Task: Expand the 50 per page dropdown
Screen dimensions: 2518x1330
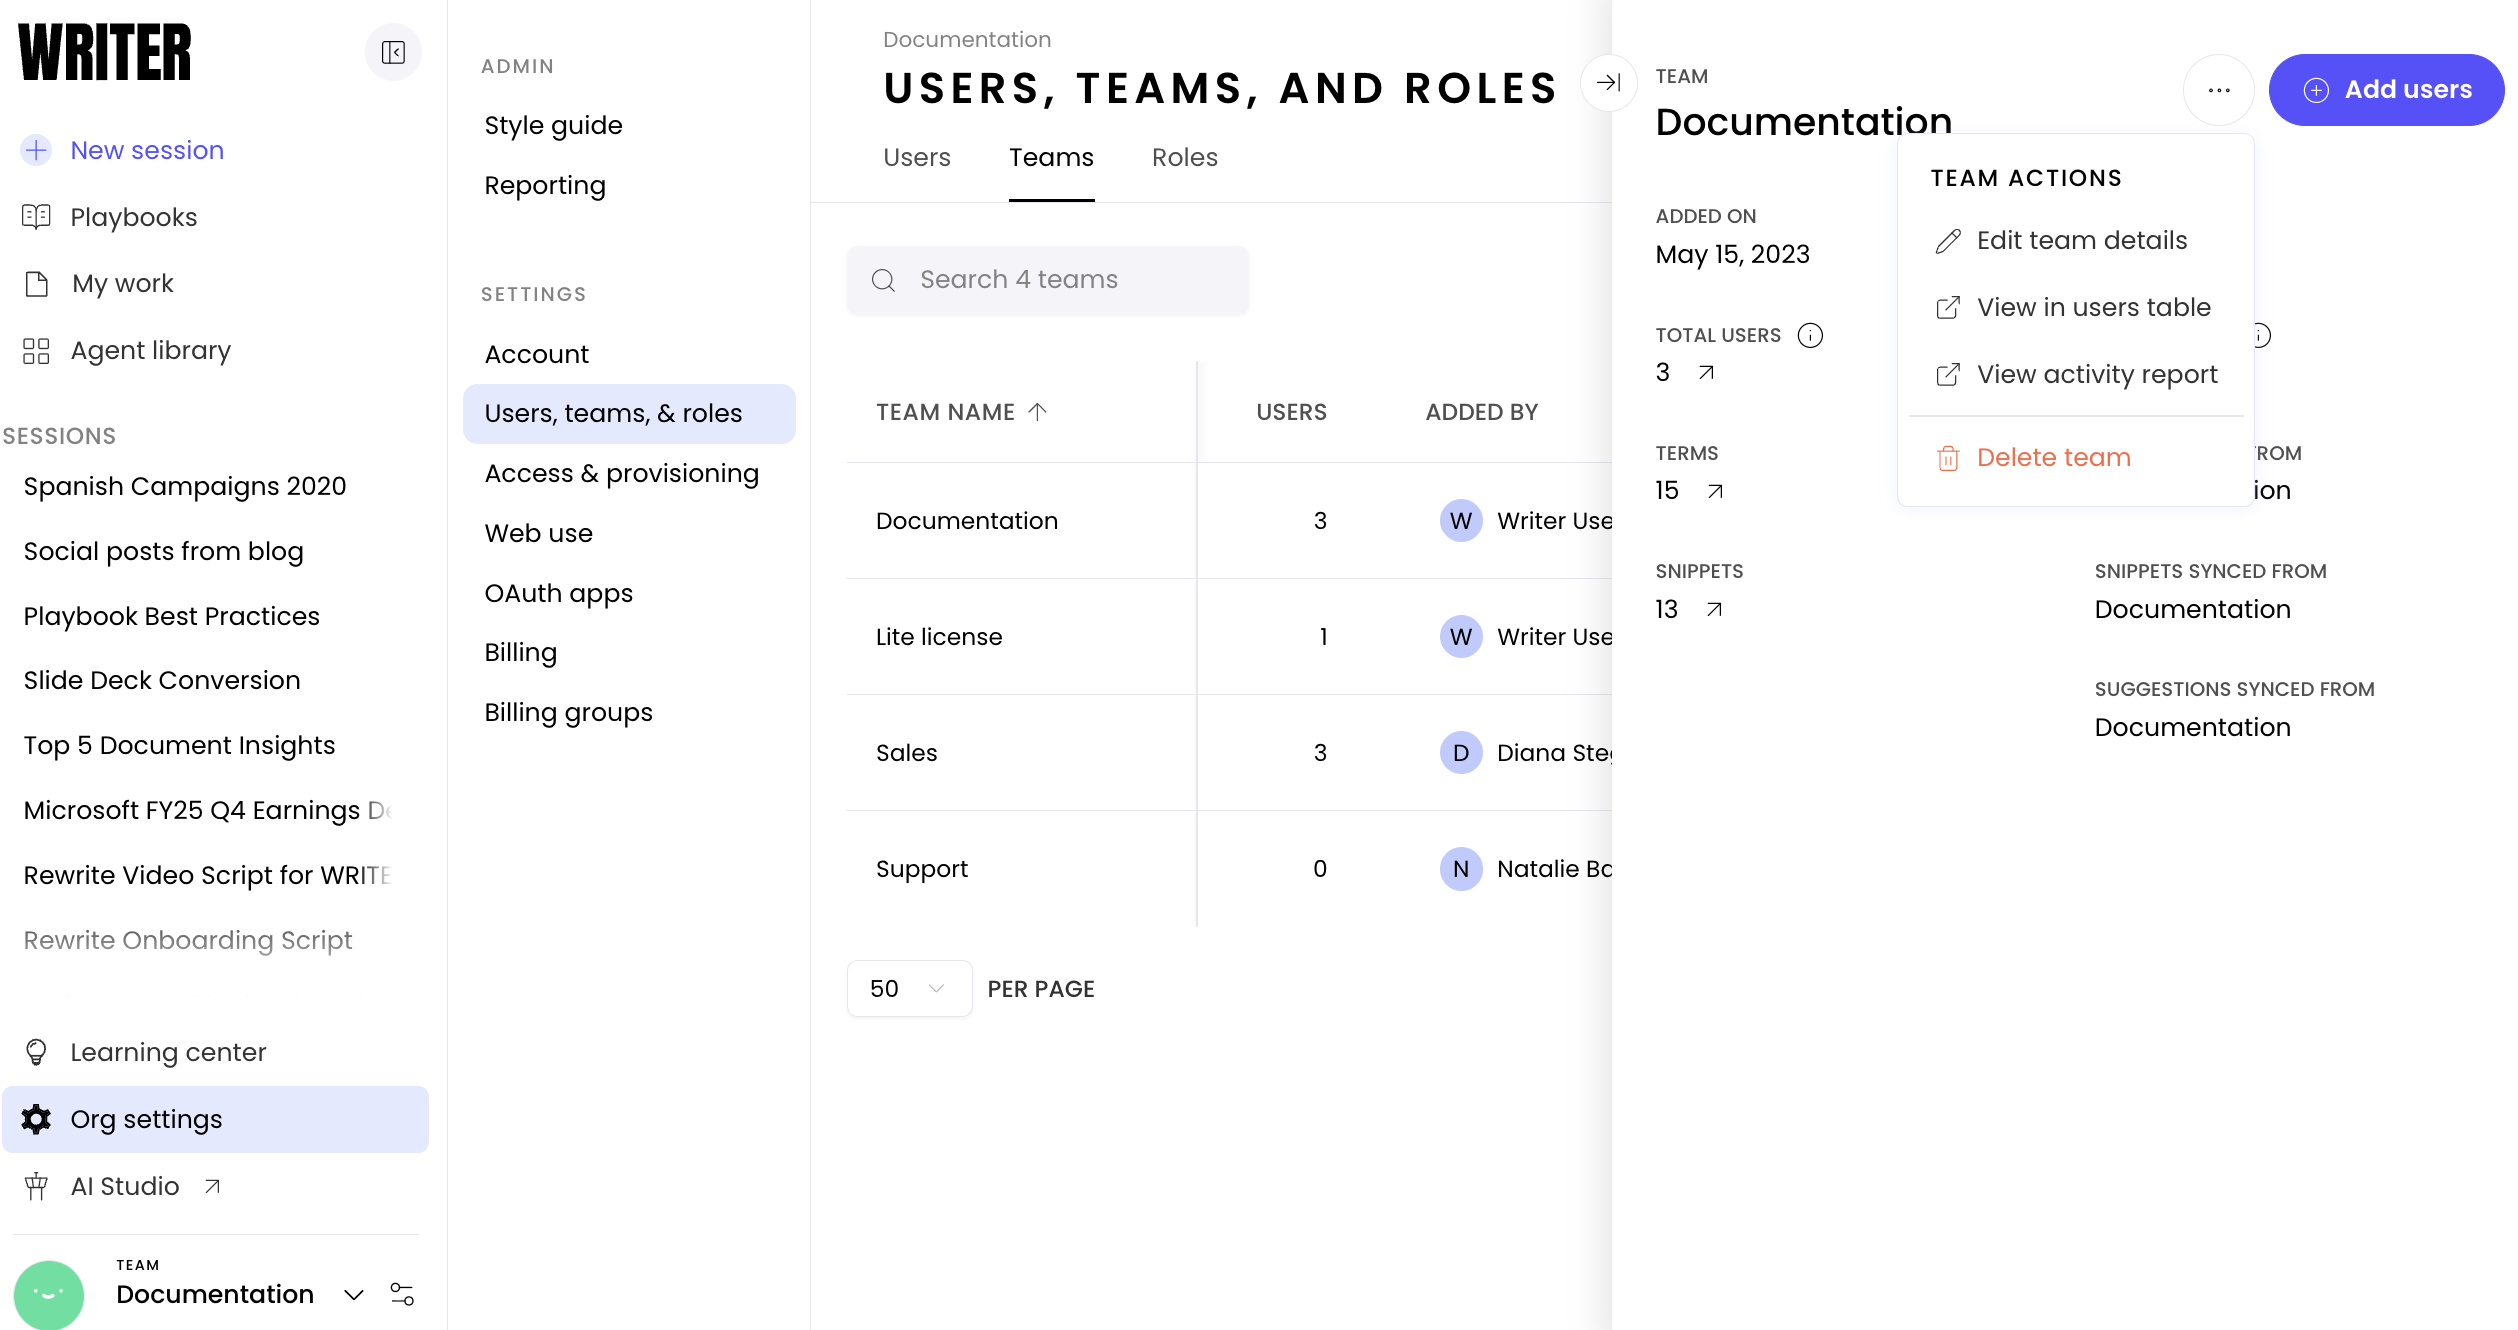Action: point(908,988)
